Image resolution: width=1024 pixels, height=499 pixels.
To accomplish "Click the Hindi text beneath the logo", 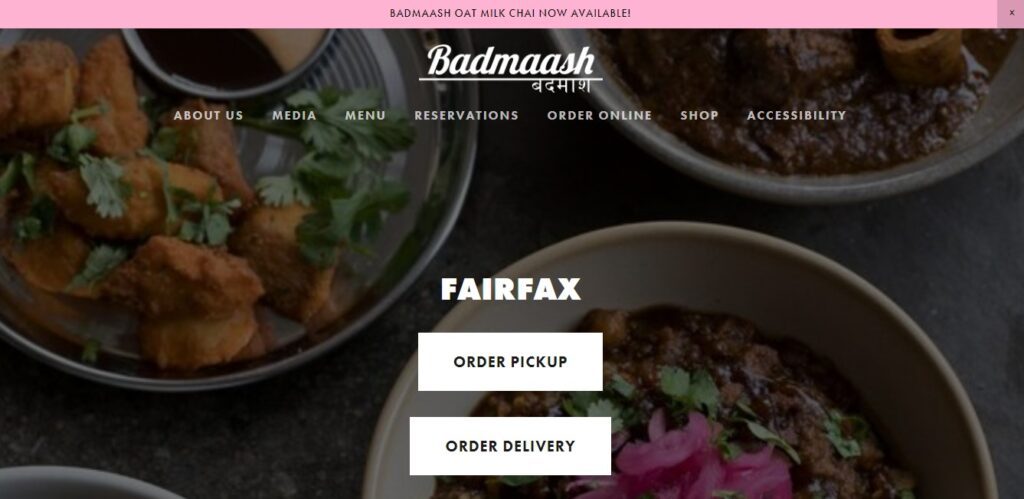I will (x=561, y=87).
